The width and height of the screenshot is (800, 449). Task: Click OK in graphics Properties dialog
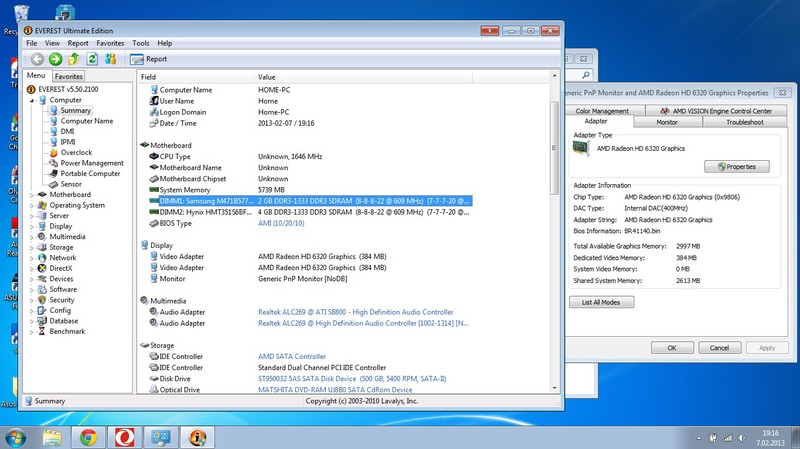[x=672, y=348]
